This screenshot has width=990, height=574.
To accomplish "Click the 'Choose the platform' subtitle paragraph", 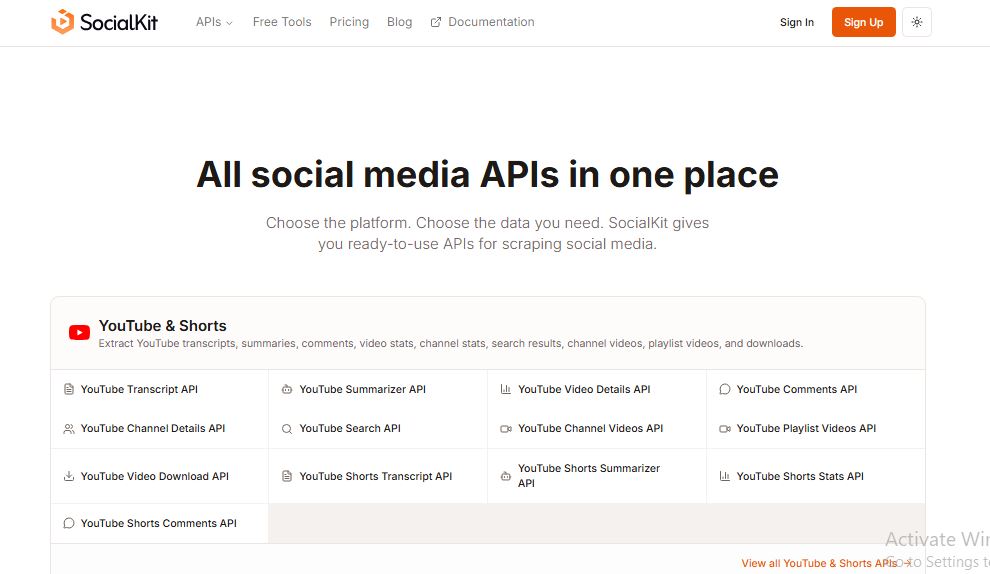I will tap(487, 233).
